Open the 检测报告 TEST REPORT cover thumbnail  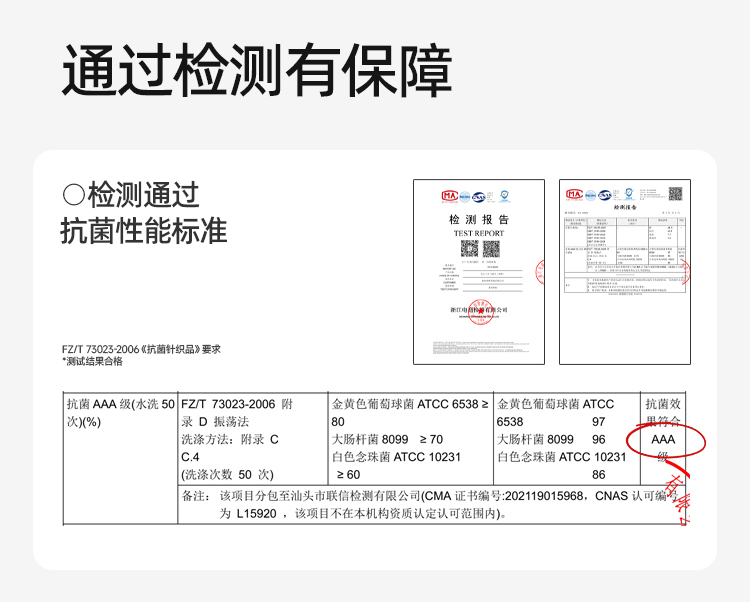click(x=479, y=272)
